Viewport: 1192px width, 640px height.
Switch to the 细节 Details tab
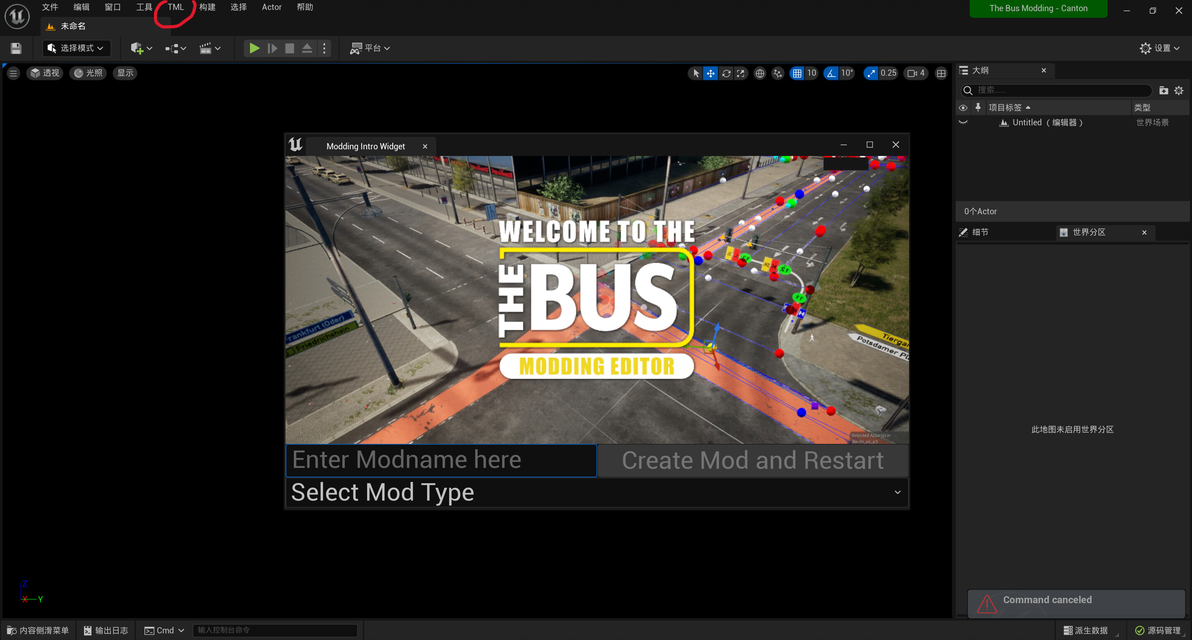pyautogui.click(x=980, y=233)
